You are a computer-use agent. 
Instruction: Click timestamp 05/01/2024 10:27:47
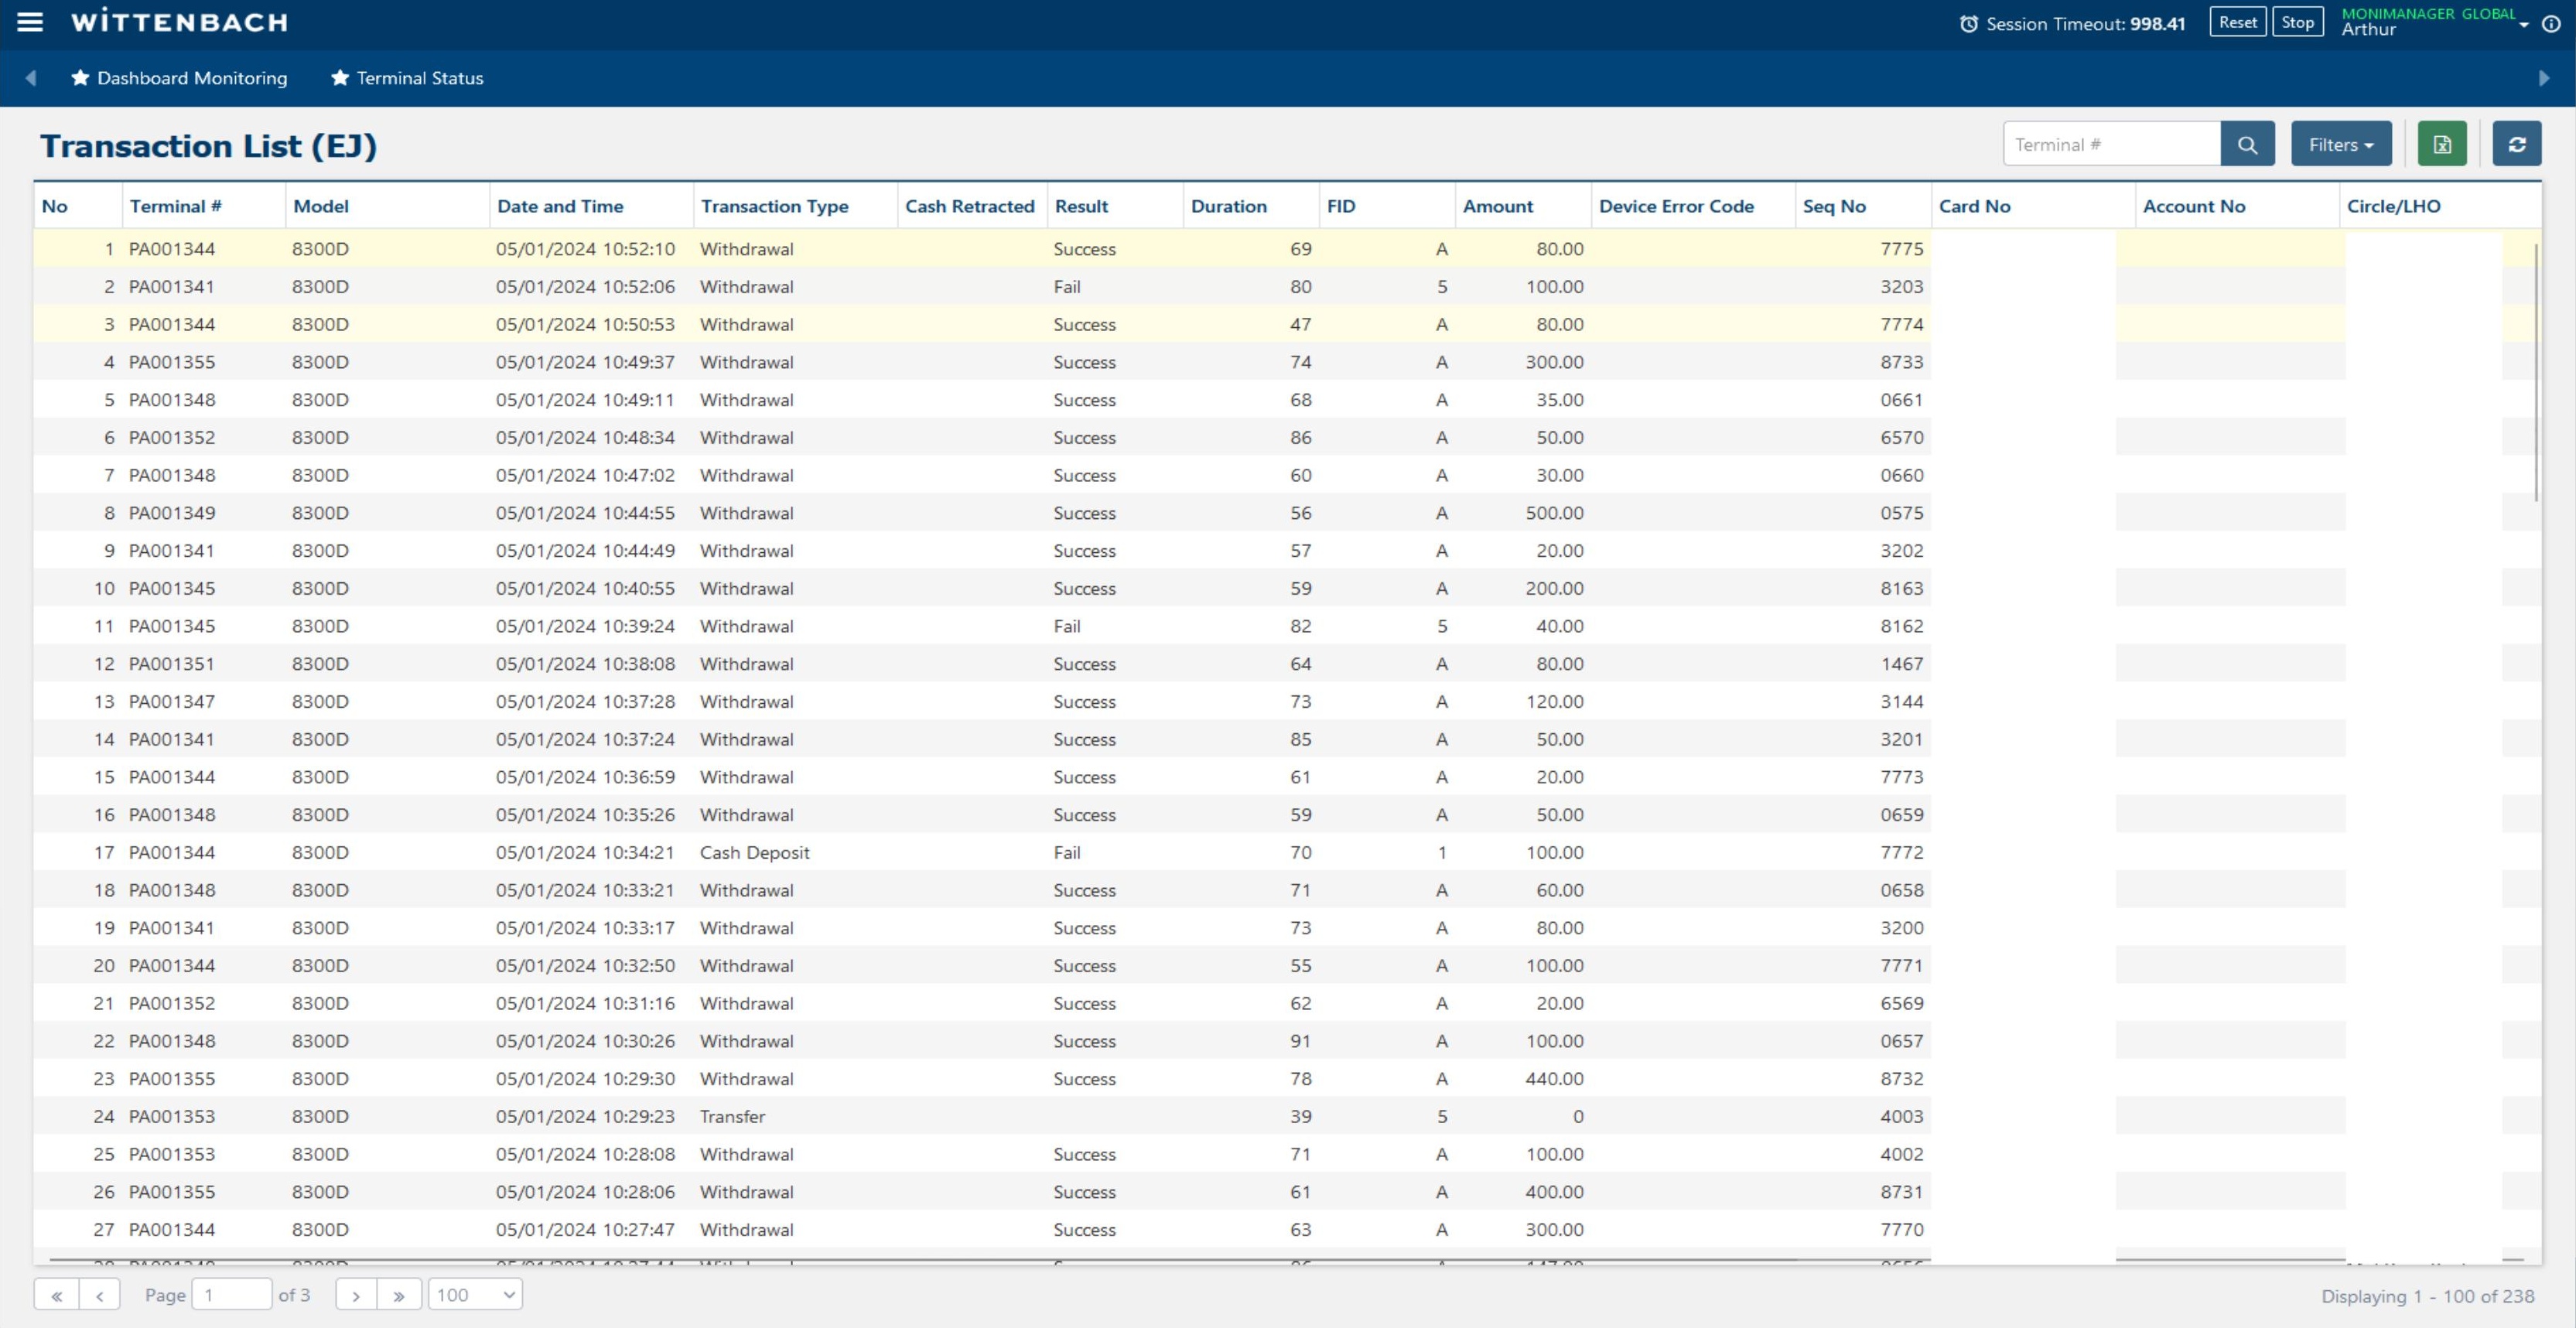[585, 1230]
